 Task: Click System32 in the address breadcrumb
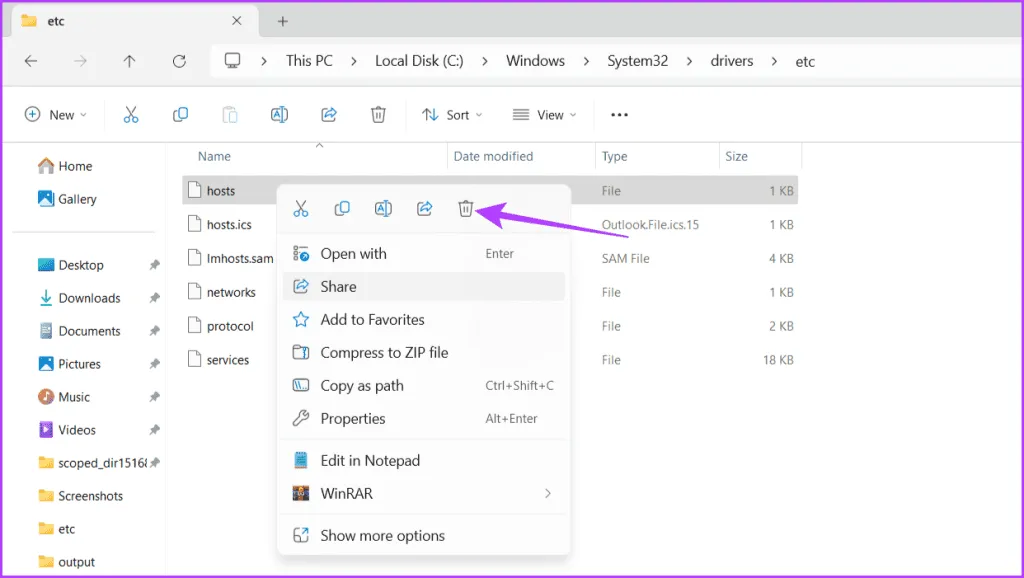pyautogui.click(x=640, y=61)
